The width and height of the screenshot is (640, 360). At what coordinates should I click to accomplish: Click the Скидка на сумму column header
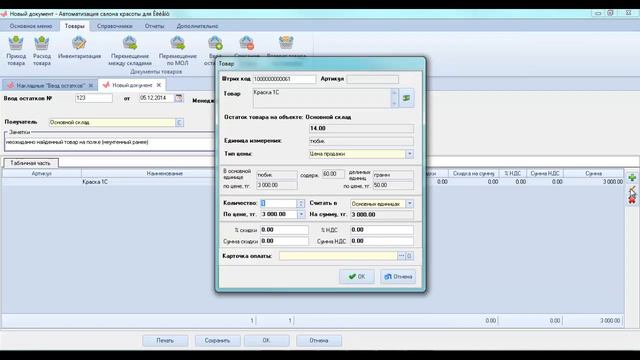point(473,173)
